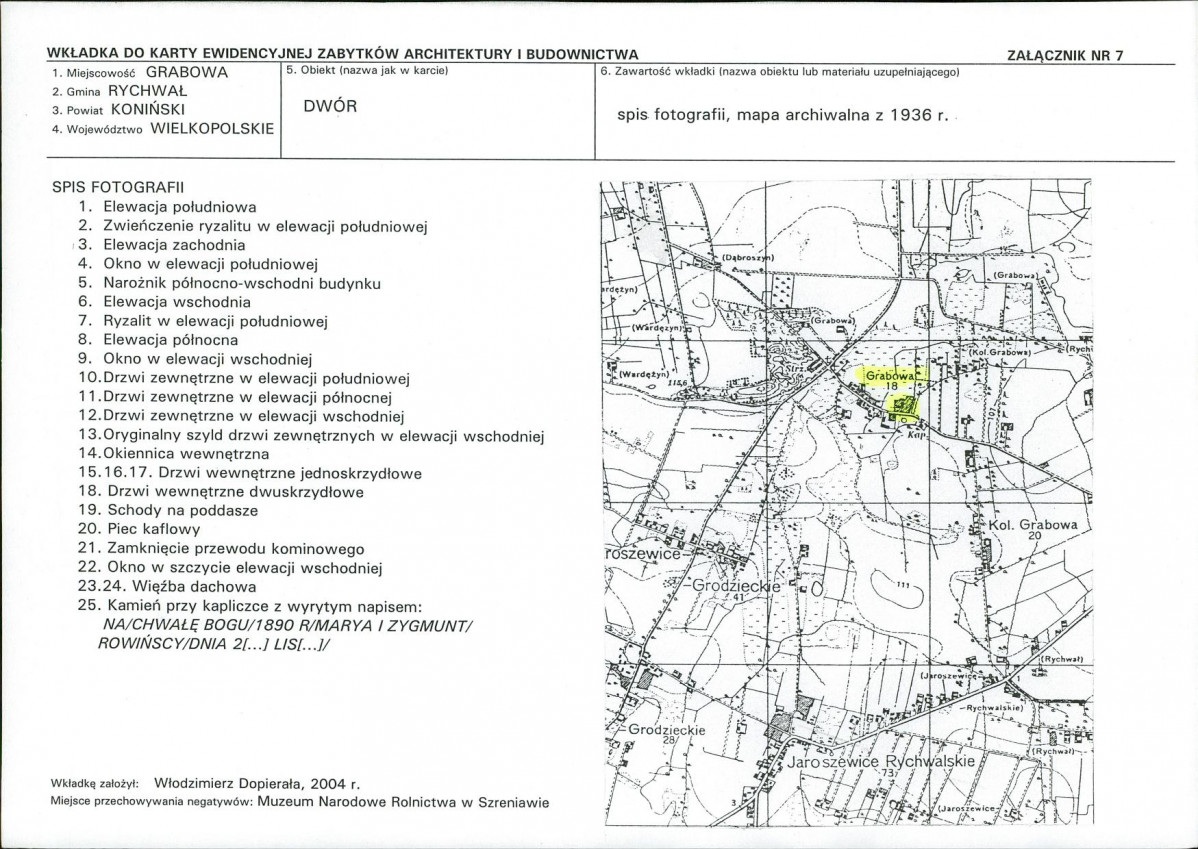
Task: Click the yellow highlighted manor building marker
Action: click(x=904, y=405)
